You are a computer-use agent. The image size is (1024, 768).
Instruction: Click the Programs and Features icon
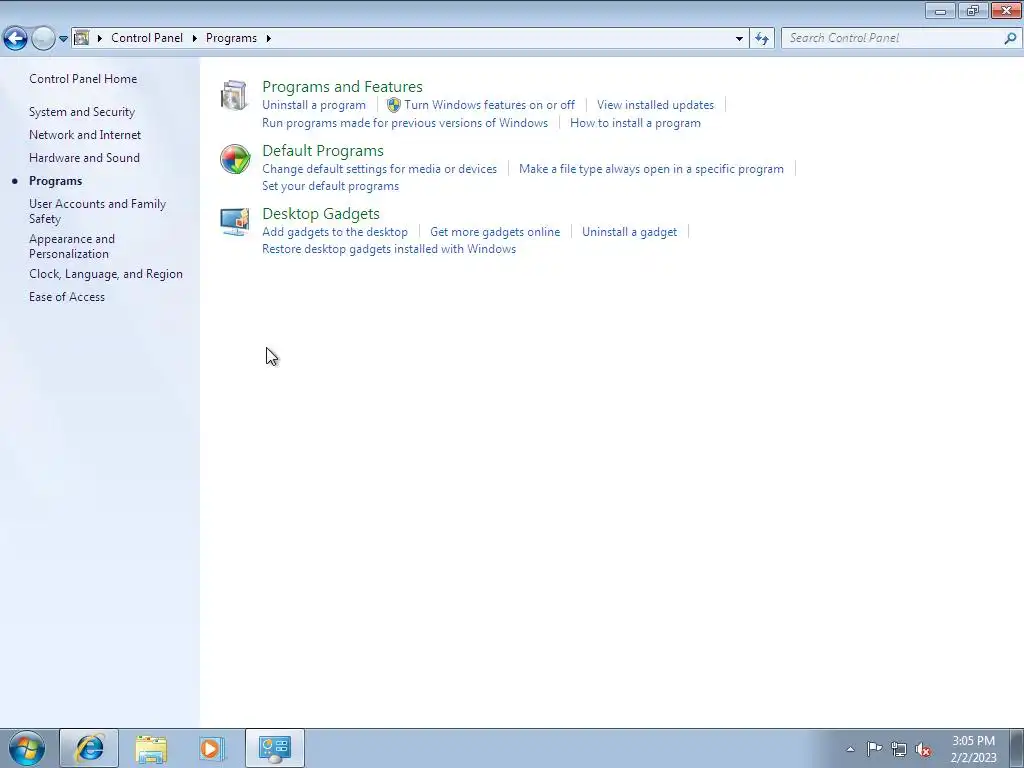click(234, 95)
